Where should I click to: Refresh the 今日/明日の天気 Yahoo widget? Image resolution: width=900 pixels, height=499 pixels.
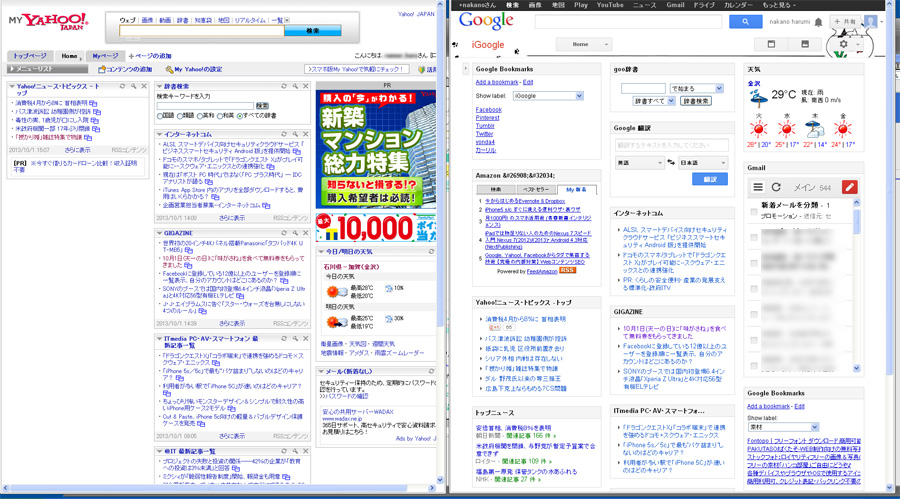(x=431, y=252)
